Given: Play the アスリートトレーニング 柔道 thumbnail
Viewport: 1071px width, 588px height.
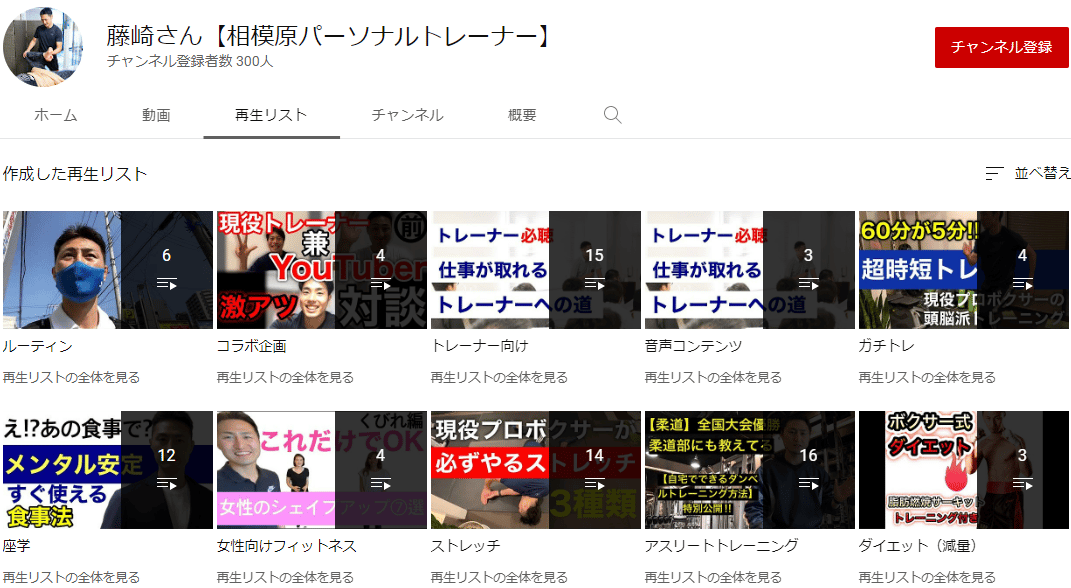Looking at the screenshot, I should pos(750,470).
